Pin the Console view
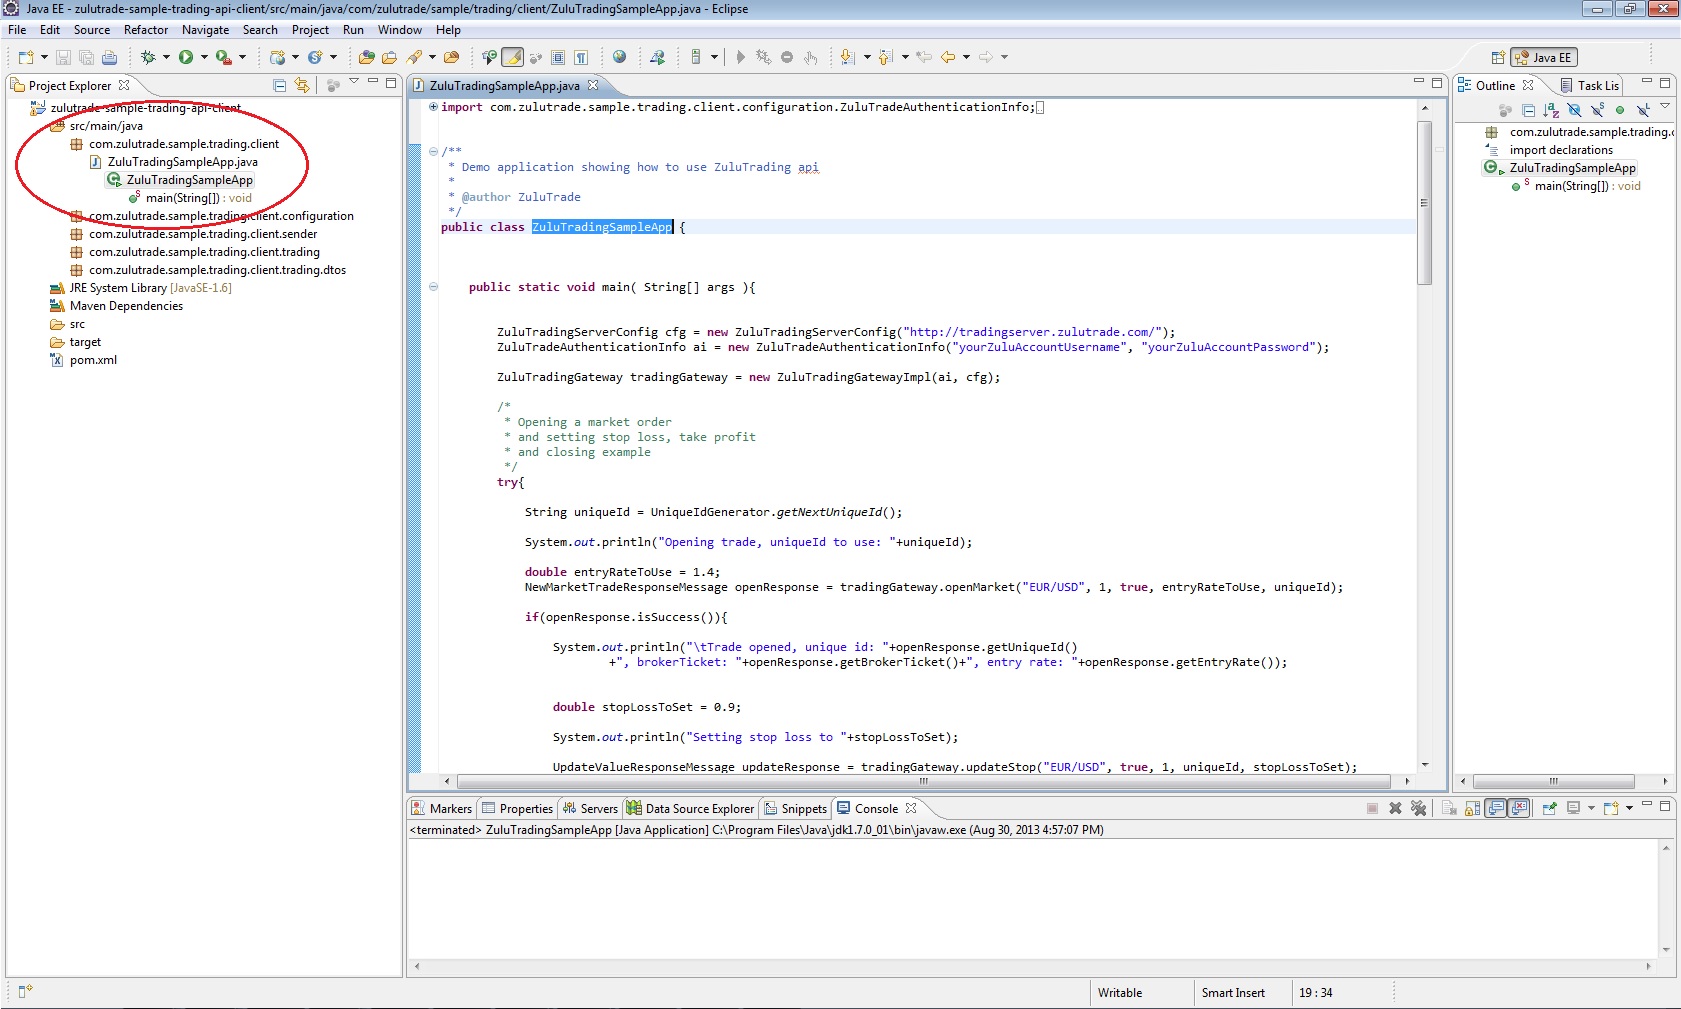The width and height of the screenshot is (1681, 1009). point(1549,808)
